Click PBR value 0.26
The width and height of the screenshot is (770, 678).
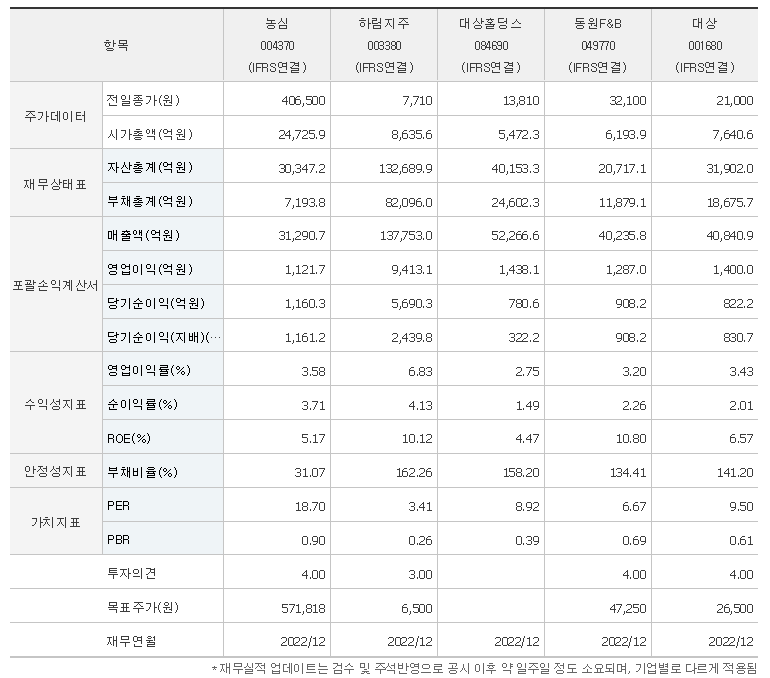point(420,540)
